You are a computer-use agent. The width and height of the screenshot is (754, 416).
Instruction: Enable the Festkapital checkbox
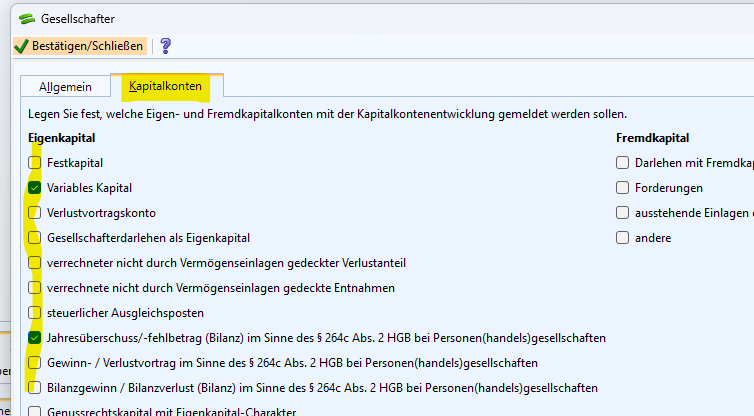tap(35, 162)
